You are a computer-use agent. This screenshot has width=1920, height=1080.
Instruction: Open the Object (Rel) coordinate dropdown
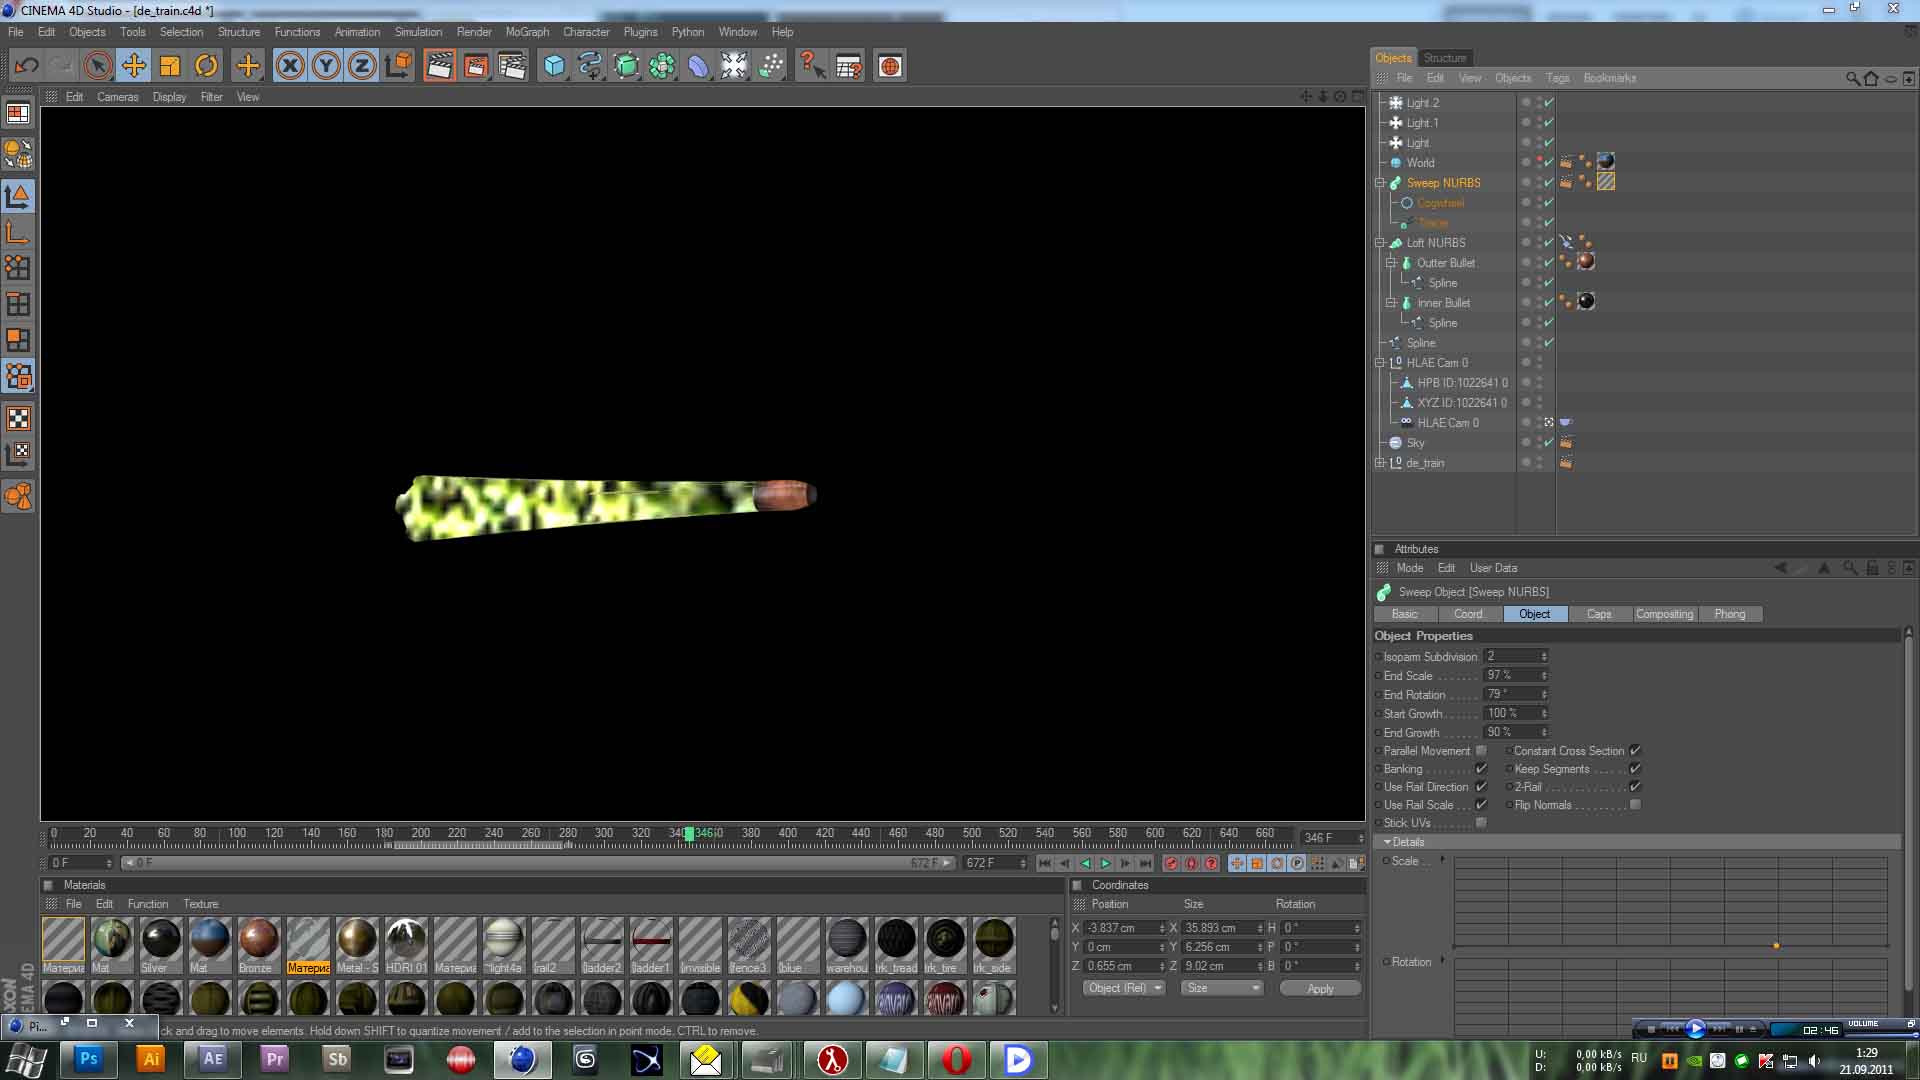(x=1124, y=988)
